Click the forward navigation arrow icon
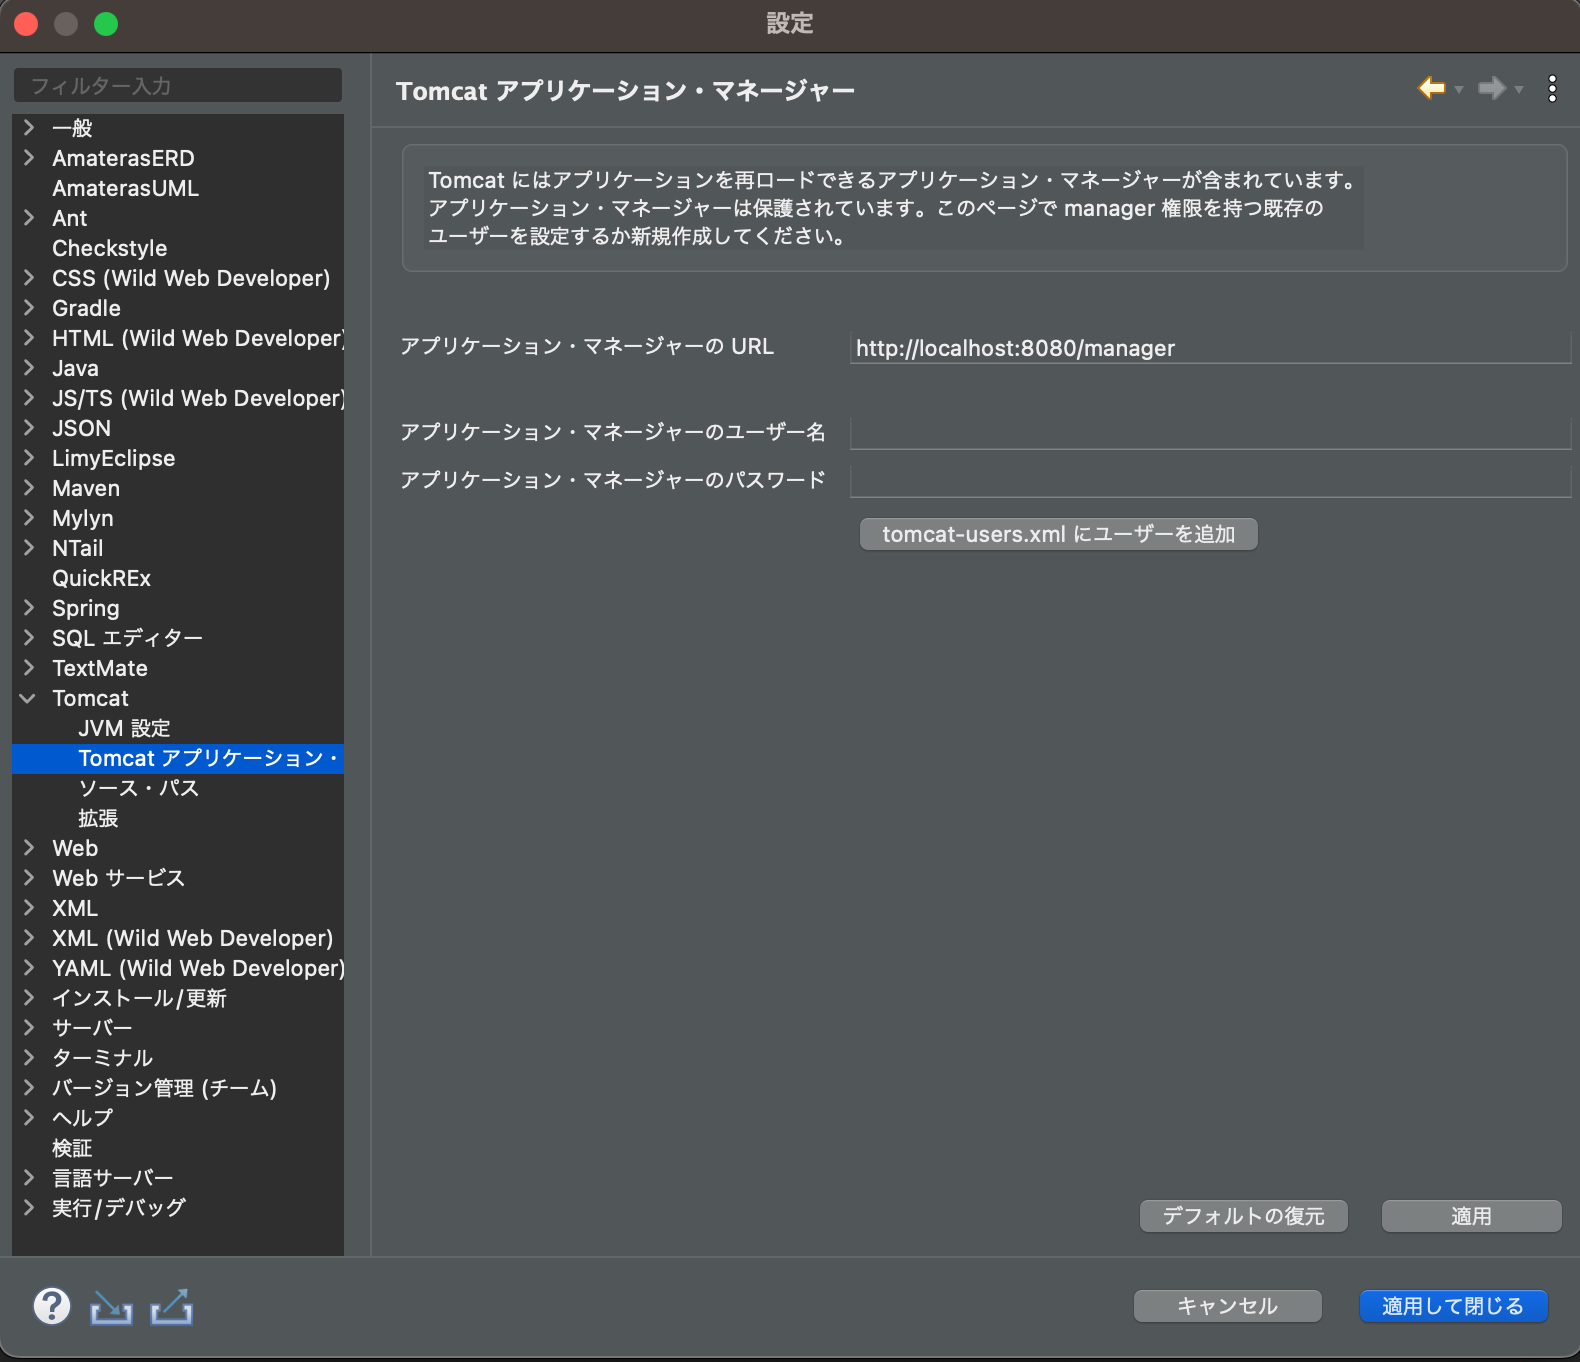The height and width of the screenshot is (1362, 1580). (1491, 88)
